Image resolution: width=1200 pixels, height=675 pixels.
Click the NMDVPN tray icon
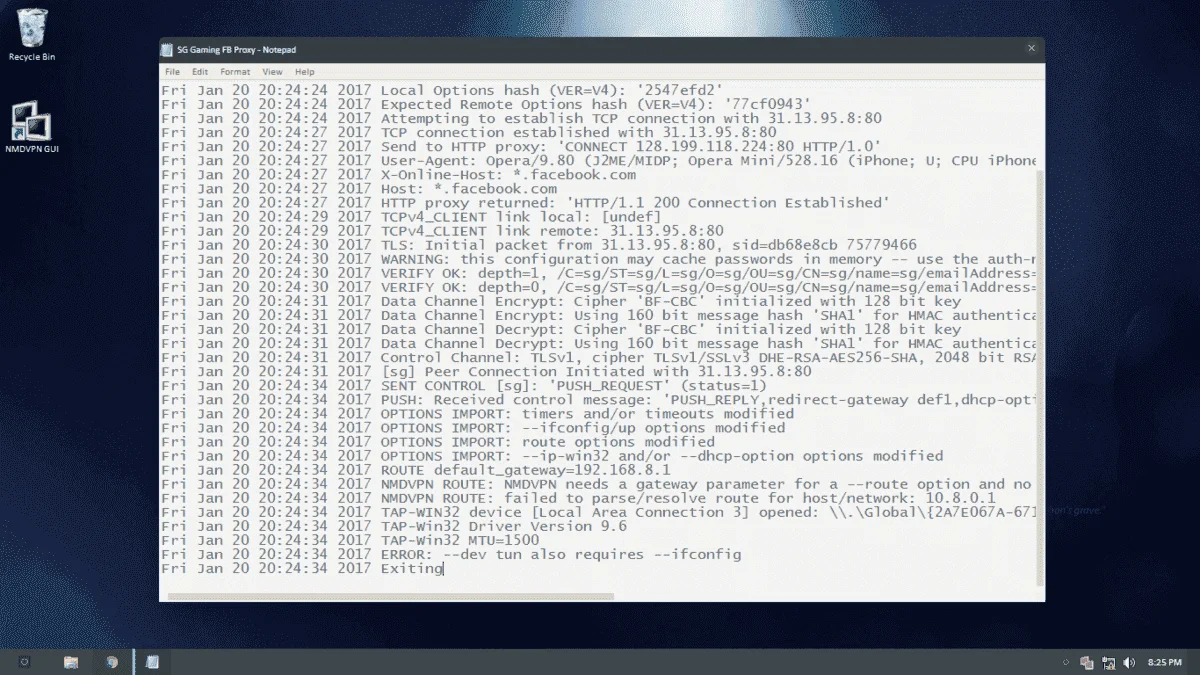[x=1087, y=662]
